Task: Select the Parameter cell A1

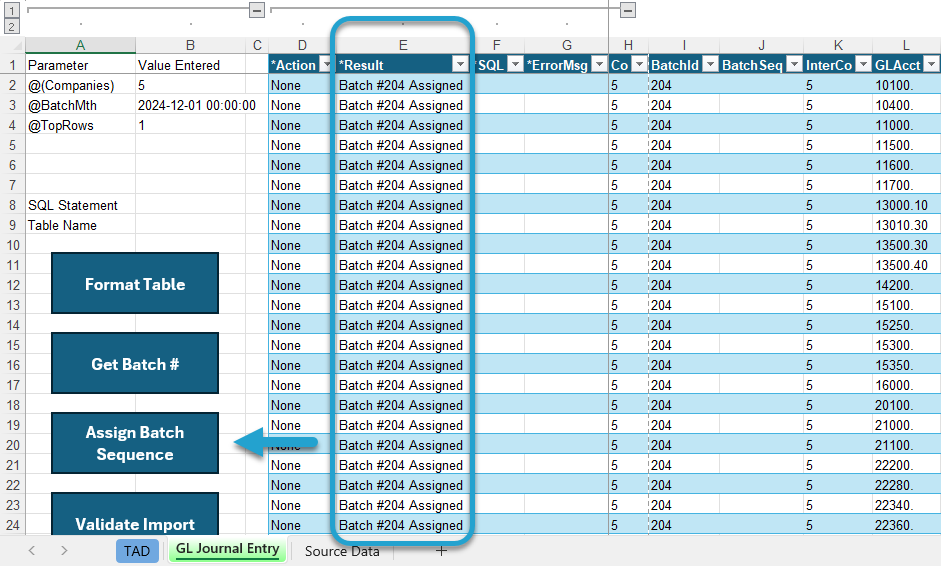Action: point(80,65)
